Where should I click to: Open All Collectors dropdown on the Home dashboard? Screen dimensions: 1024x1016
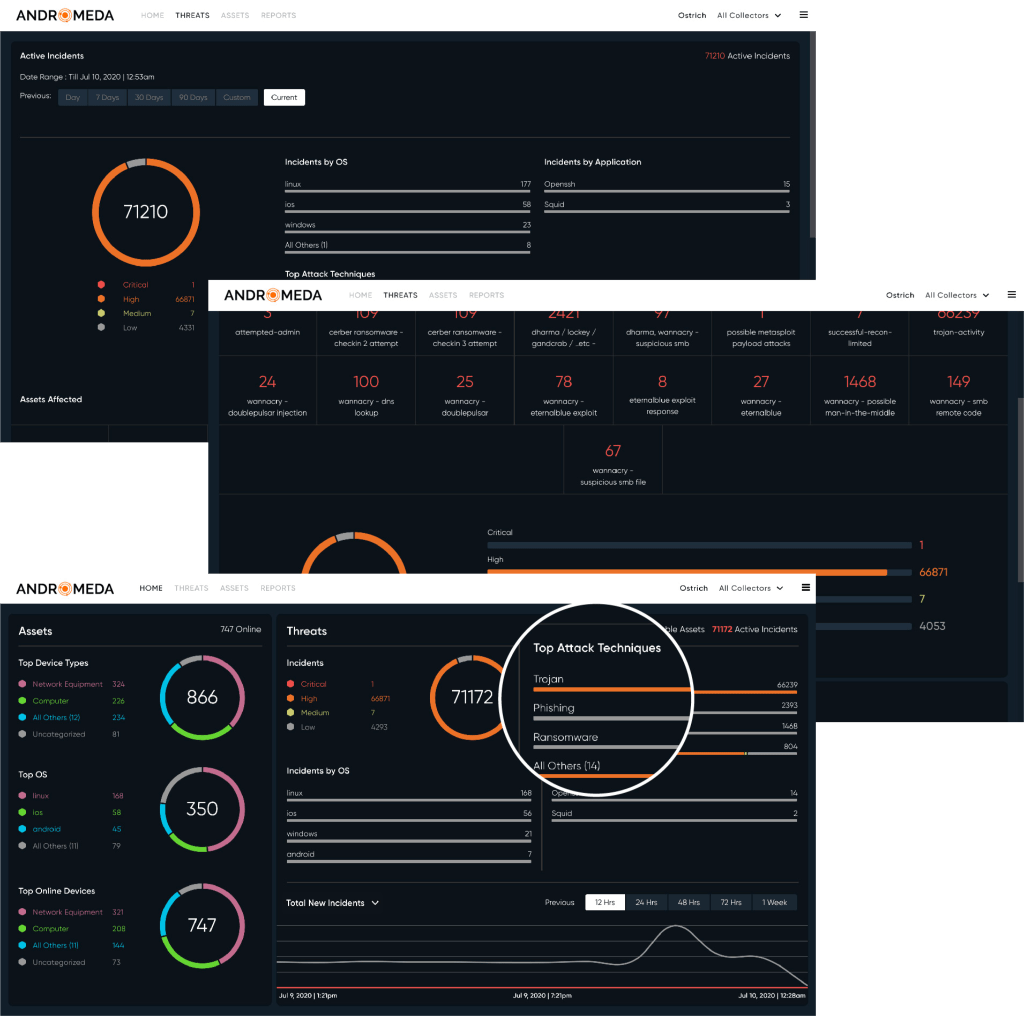pyautogui.click(x=744, y=588)
